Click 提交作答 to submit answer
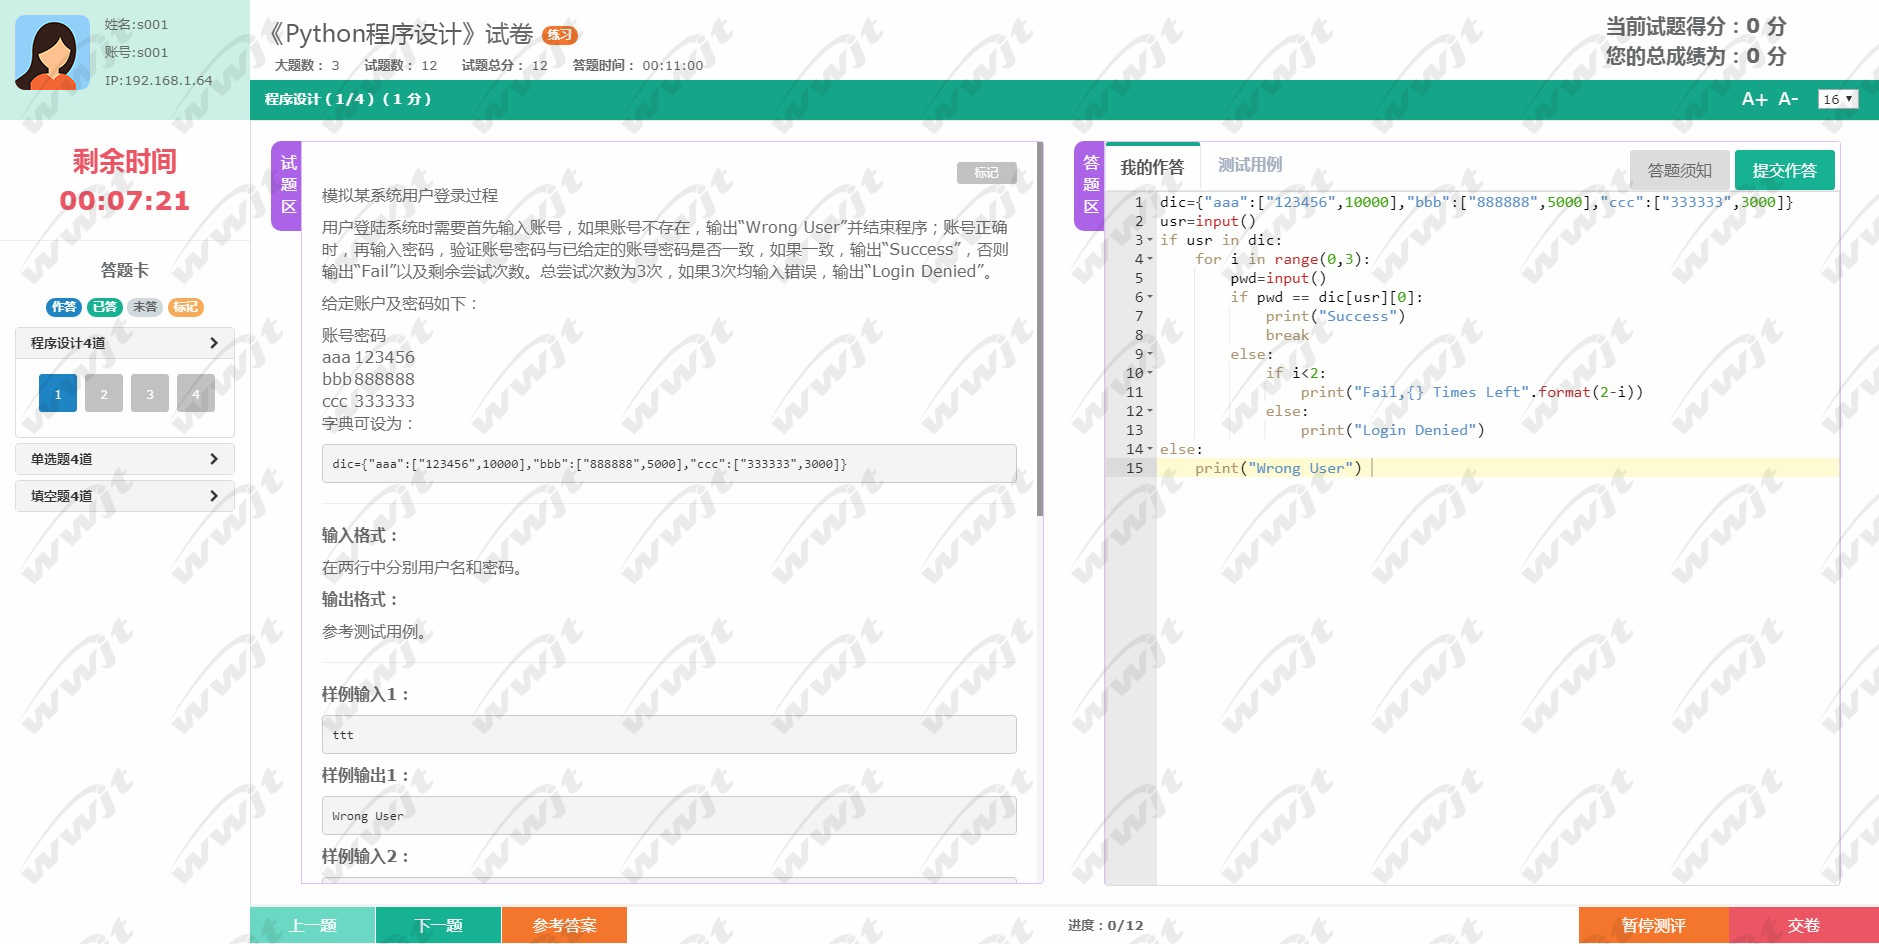This screenshot has height=944, width=1879. (1784, 170)
